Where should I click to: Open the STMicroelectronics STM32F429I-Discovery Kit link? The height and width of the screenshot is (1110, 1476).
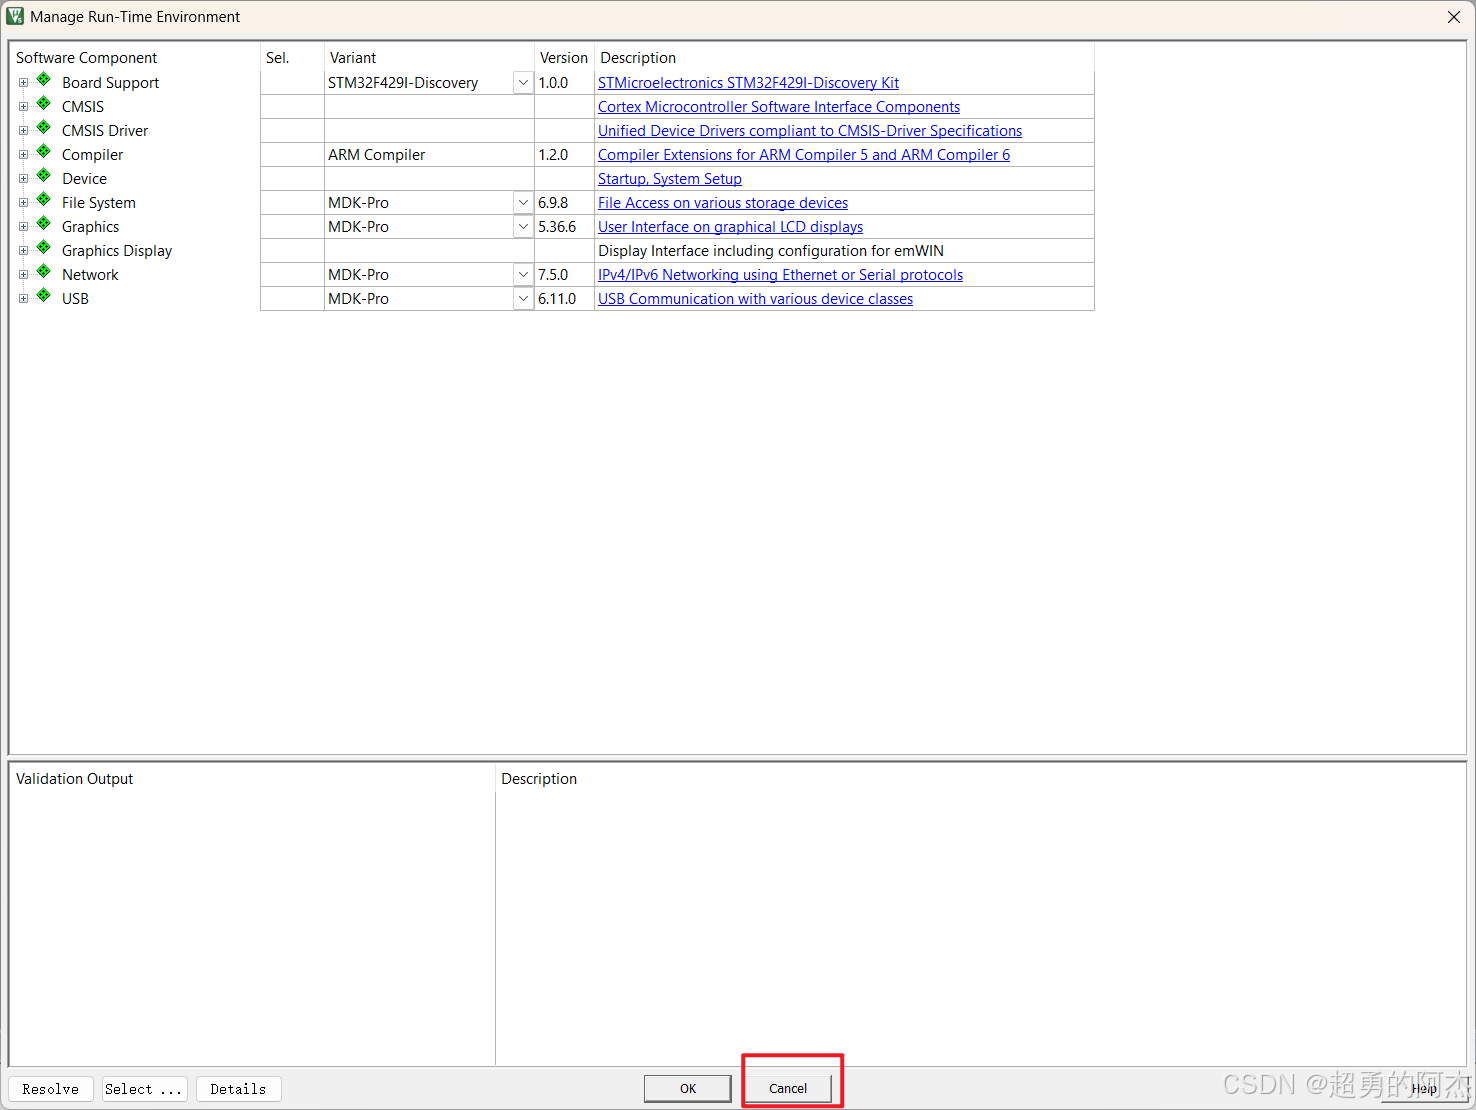click(748, 83)
